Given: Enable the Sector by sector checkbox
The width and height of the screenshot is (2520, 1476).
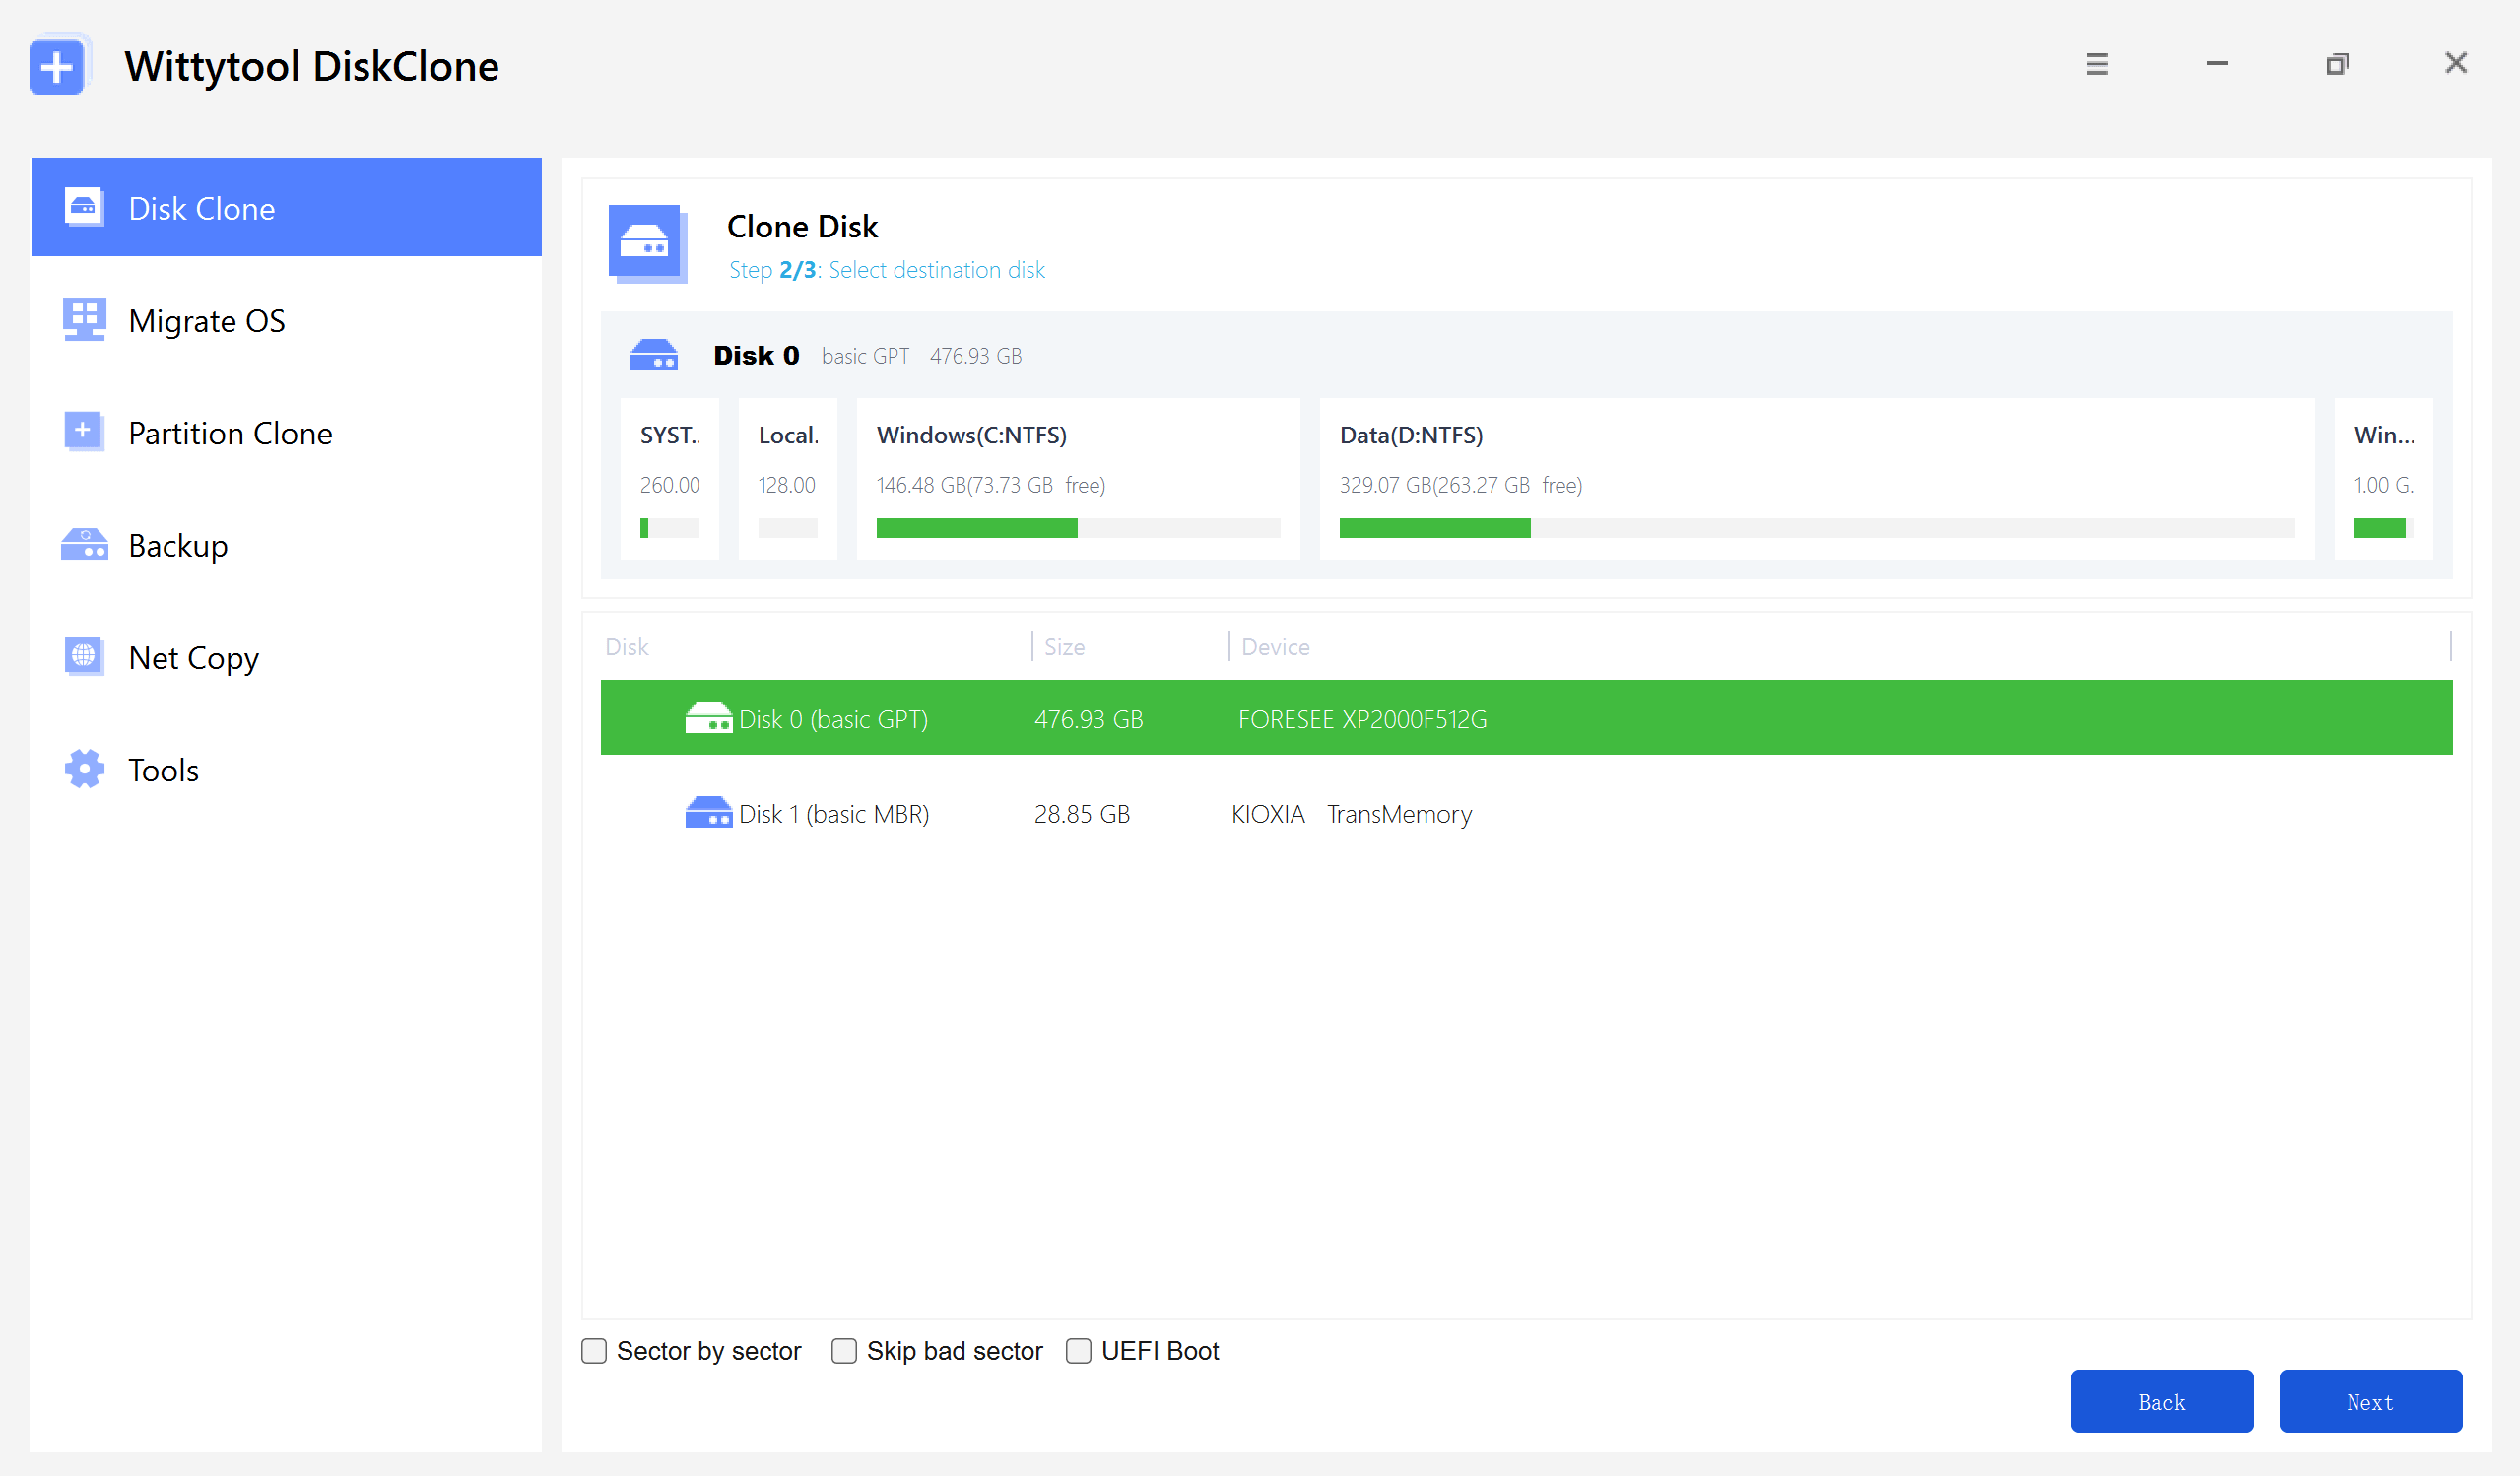Looking at the screenshot, I should pyautogui.click(x=594, y=1351).
